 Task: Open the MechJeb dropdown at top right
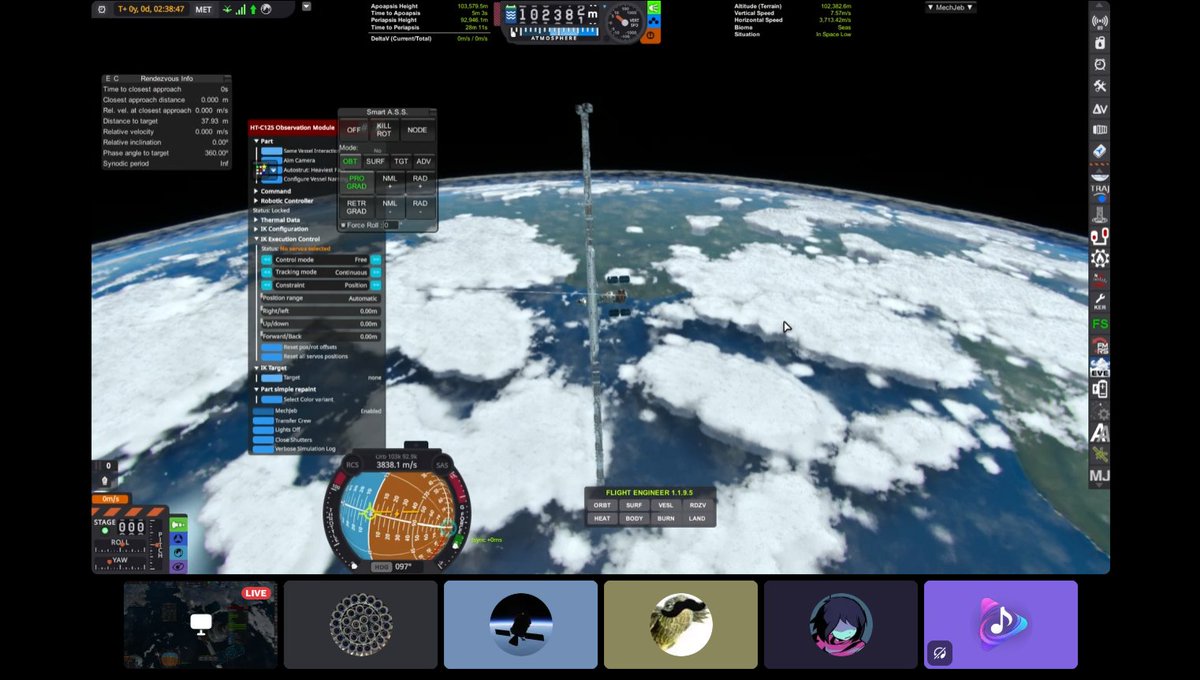tap(950, 7)
